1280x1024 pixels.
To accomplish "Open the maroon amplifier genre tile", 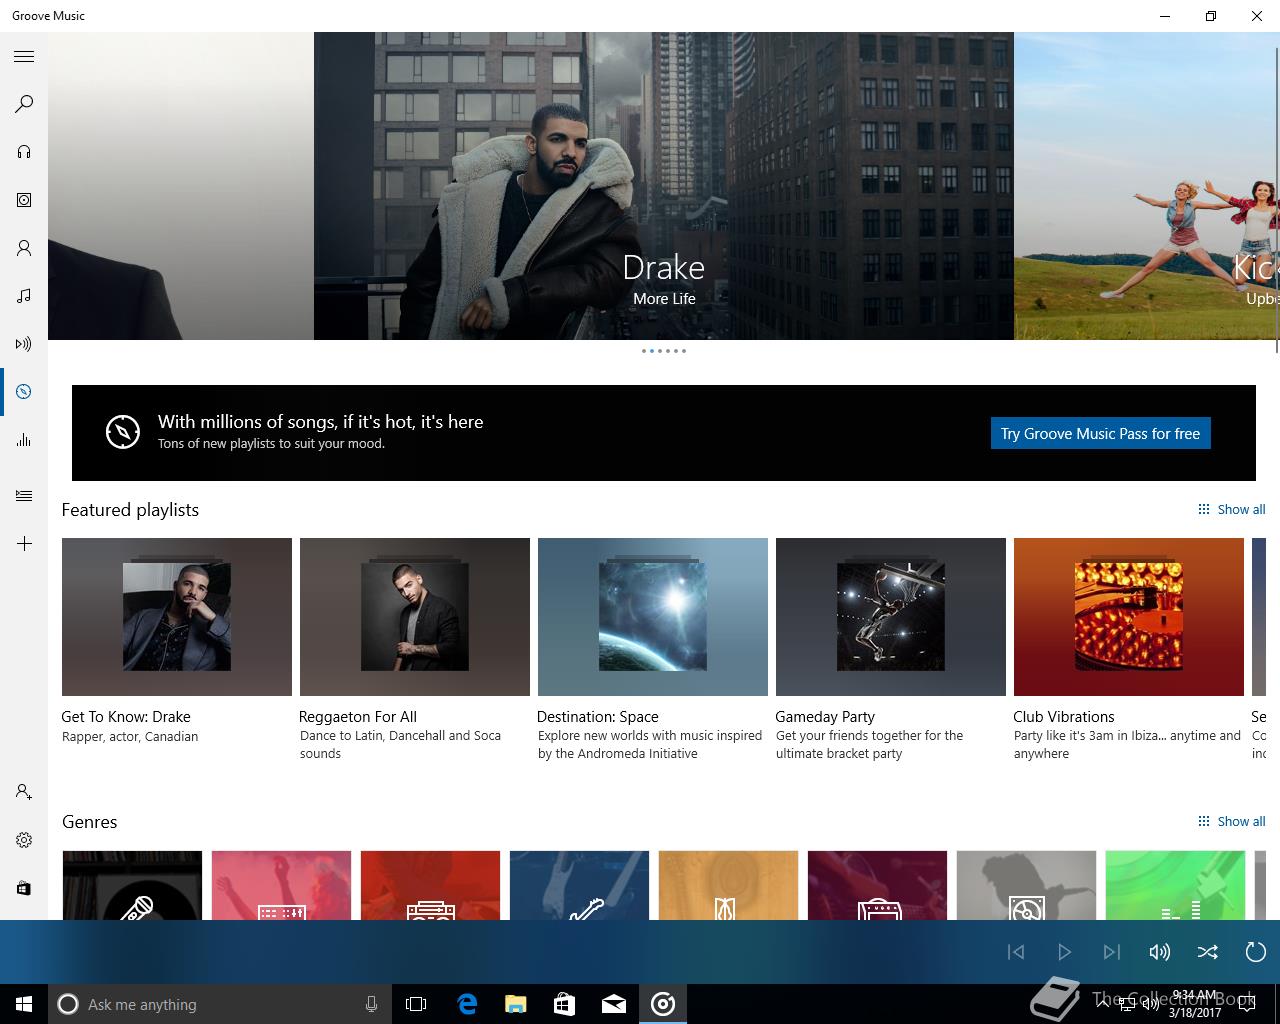I will (x=877, y=885).
